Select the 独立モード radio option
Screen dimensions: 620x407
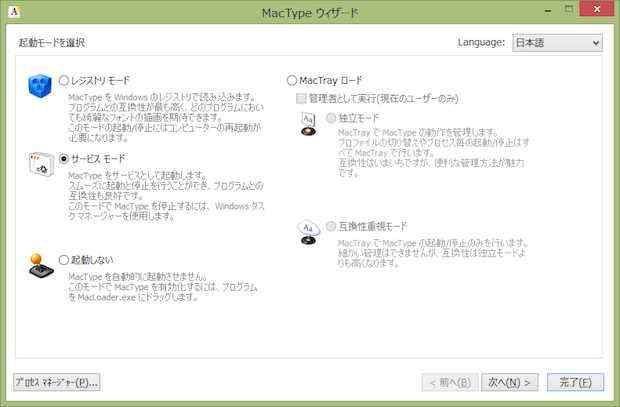point(331,118)
